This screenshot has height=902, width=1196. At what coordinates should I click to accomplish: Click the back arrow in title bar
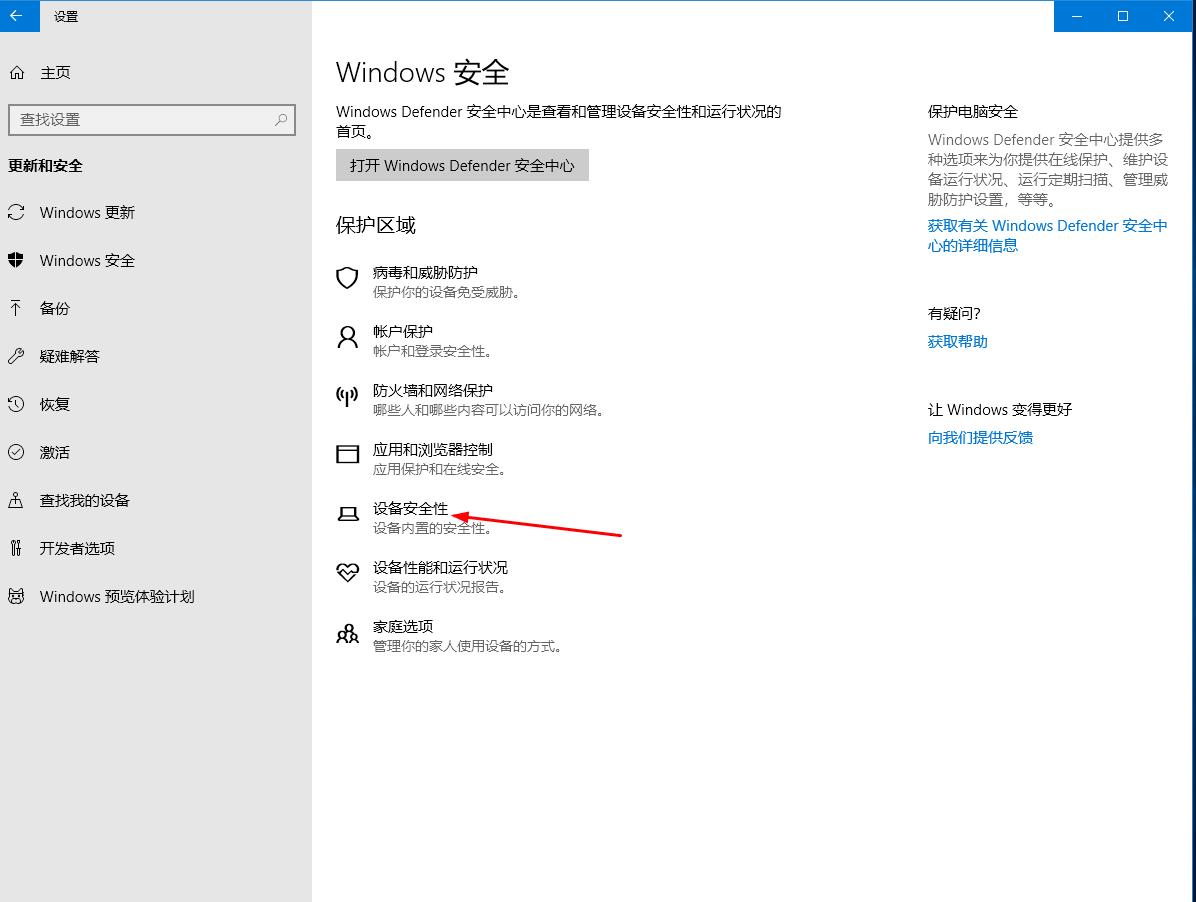click(x=17, y=16)
